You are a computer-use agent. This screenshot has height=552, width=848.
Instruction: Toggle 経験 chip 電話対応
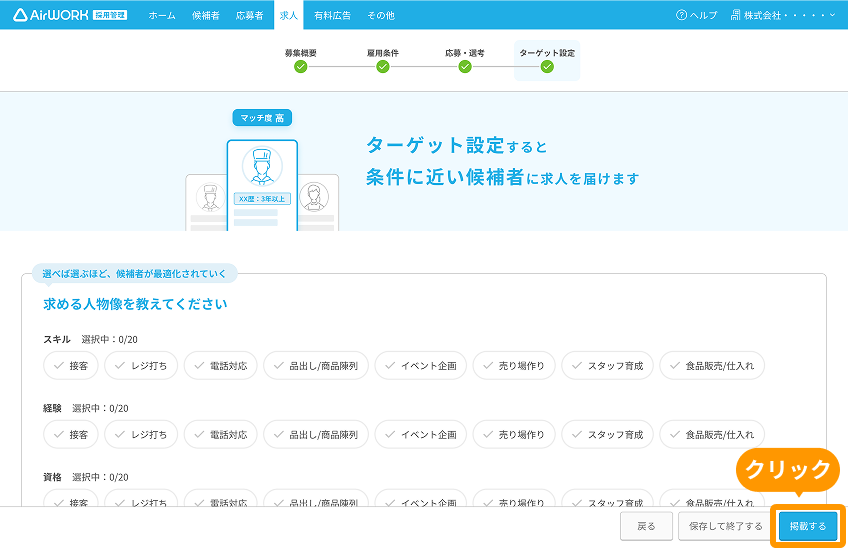pyautogui.click(x=221, y=434)
